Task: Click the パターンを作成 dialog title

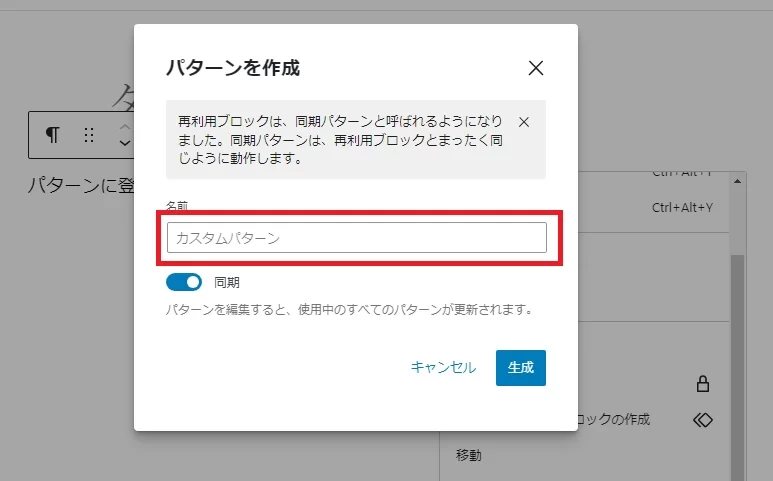Action: (233, 68)
